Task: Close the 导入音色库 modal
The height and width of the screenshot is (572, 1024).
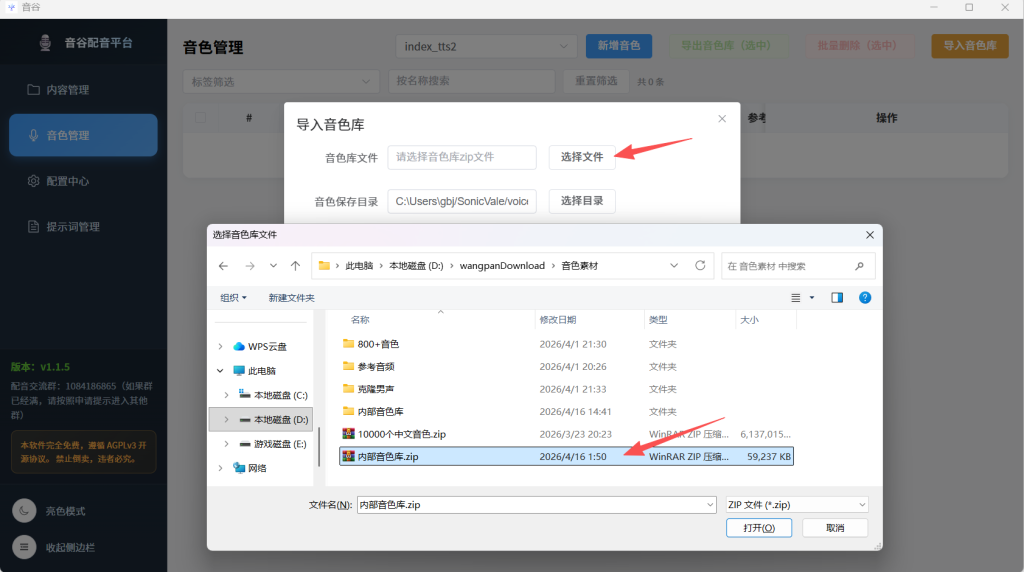Action: pos(722,119)
